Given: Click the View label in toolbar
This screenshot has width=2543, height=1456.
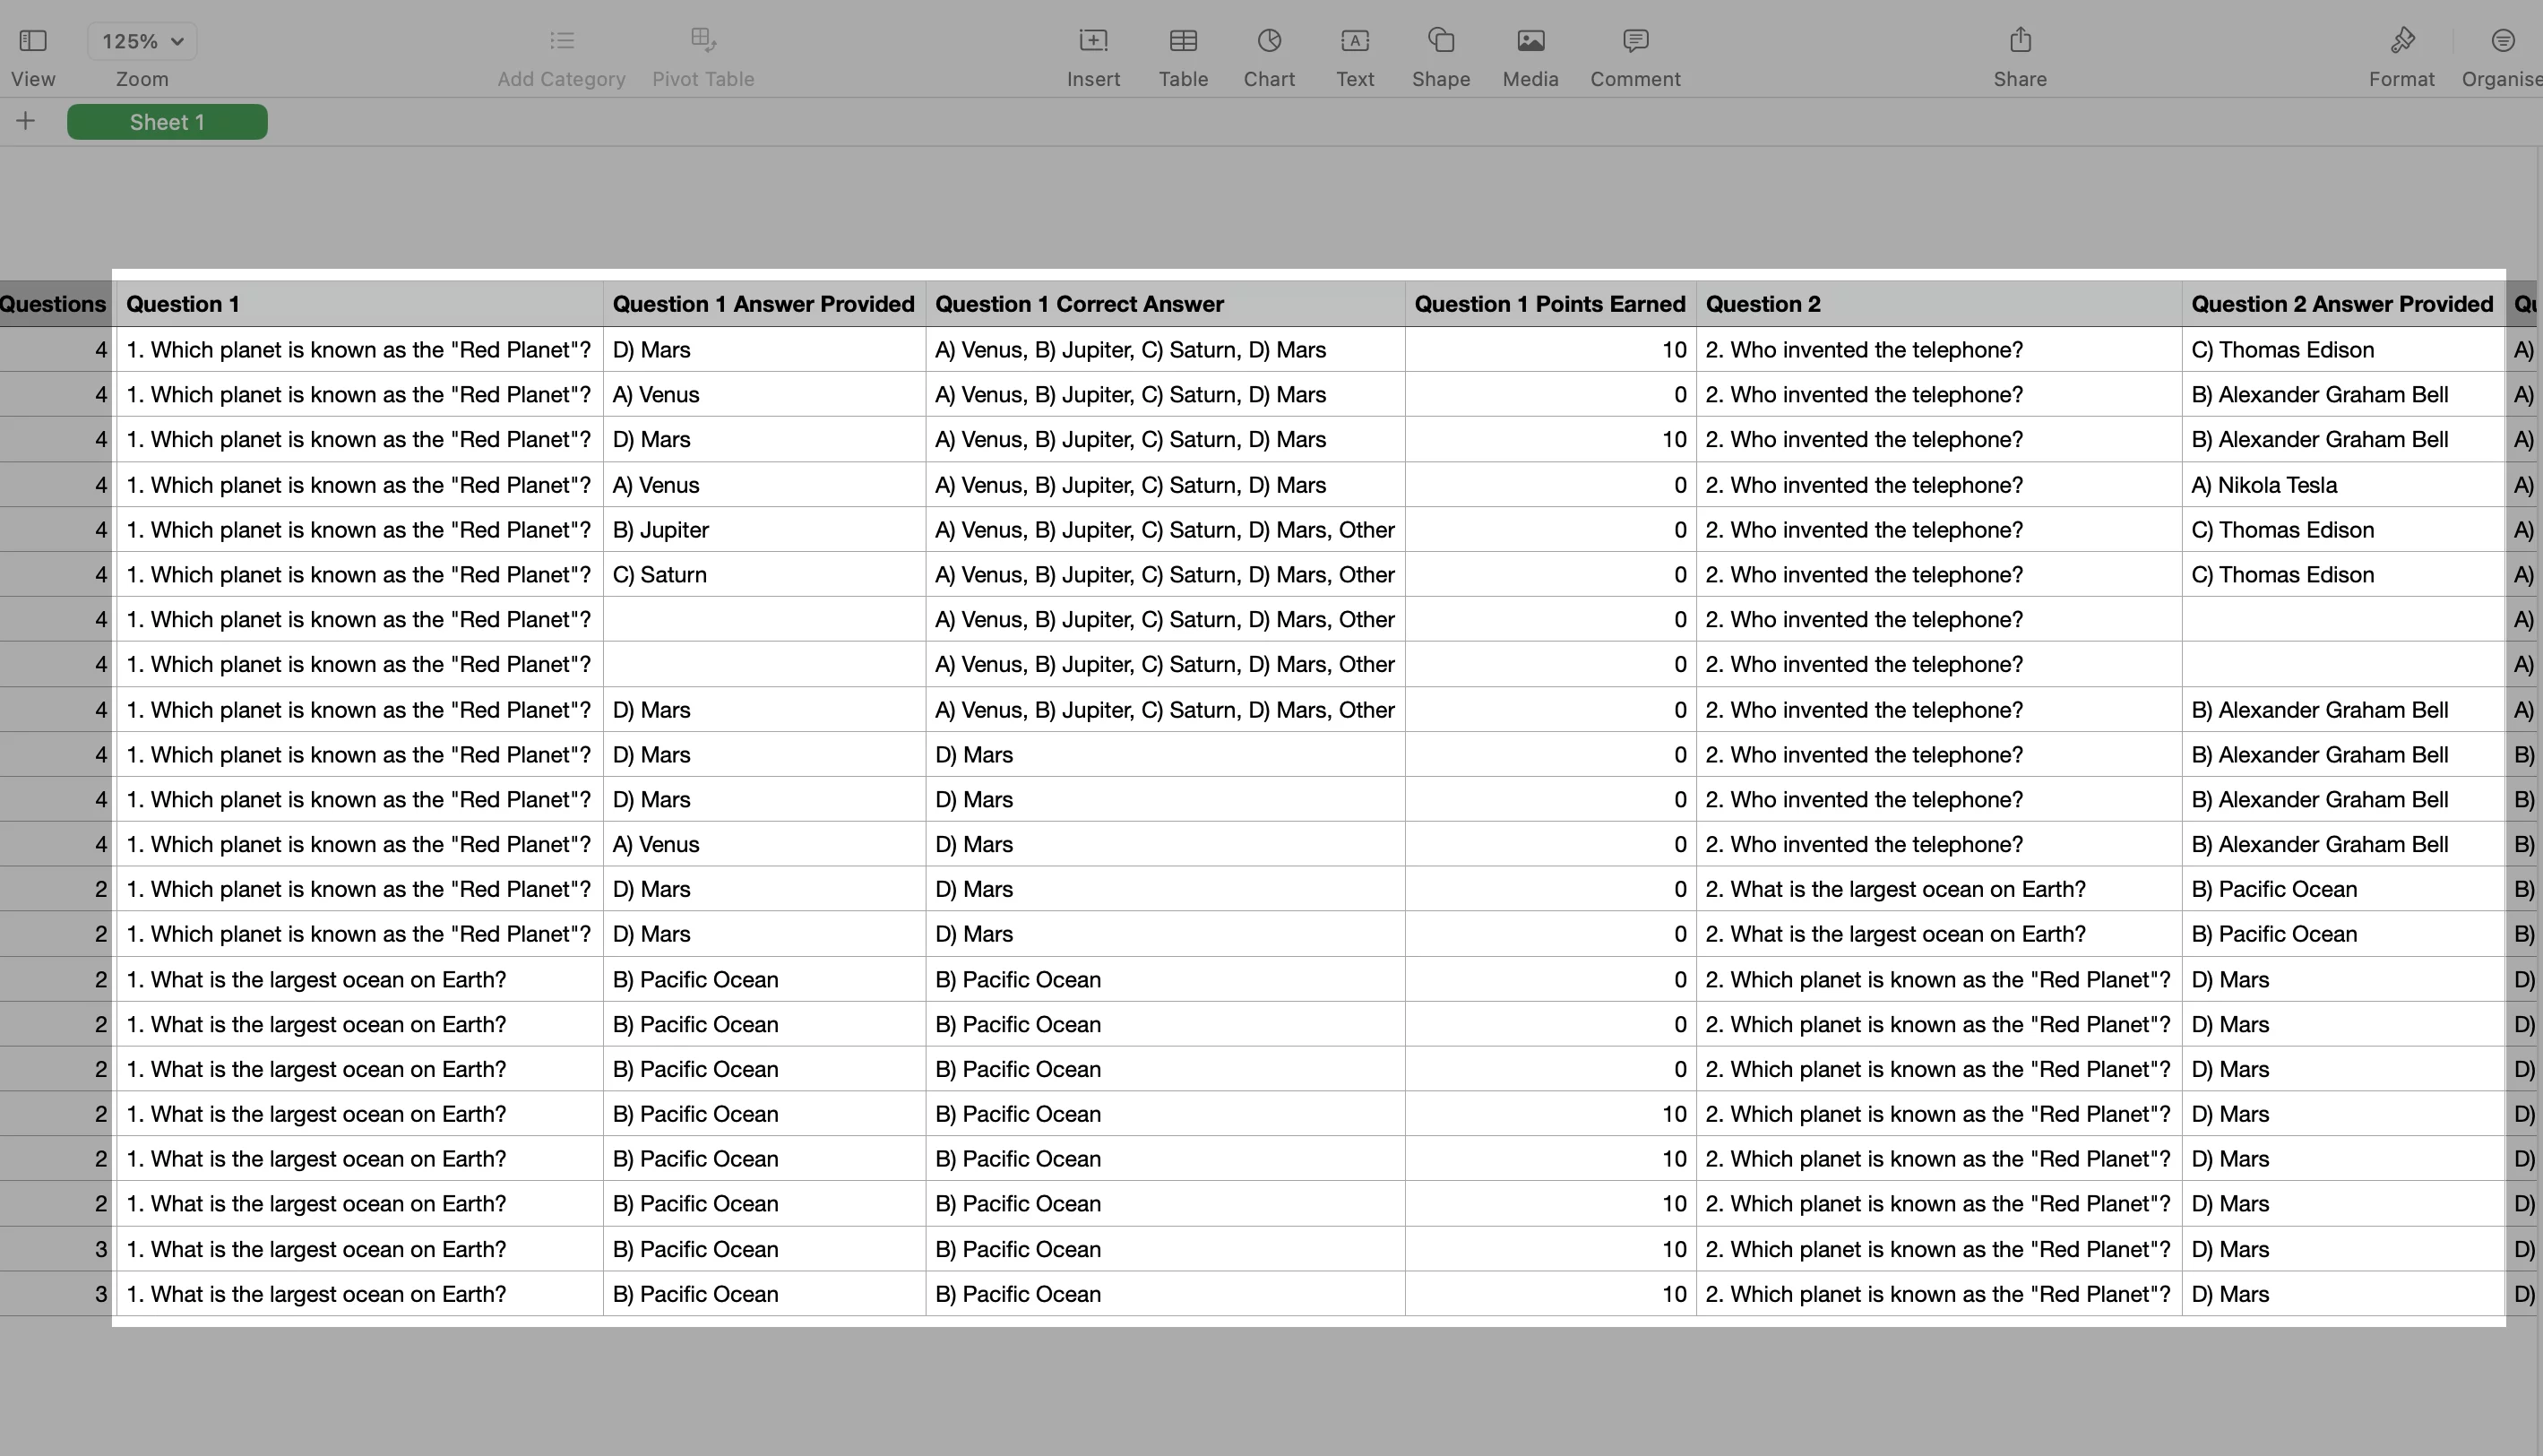Looking at the screenshot, I should click(33, 79).
